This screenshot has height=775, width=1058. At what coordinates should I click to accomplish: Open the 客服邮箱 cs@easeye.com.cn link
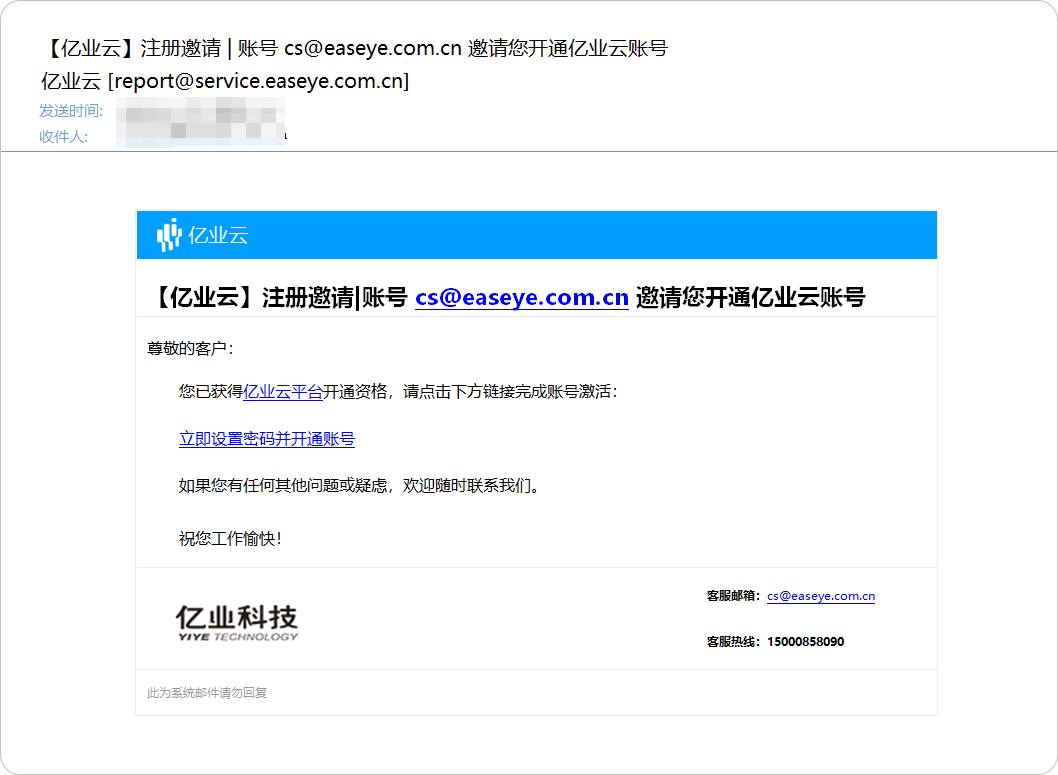[x=820, y=596]
